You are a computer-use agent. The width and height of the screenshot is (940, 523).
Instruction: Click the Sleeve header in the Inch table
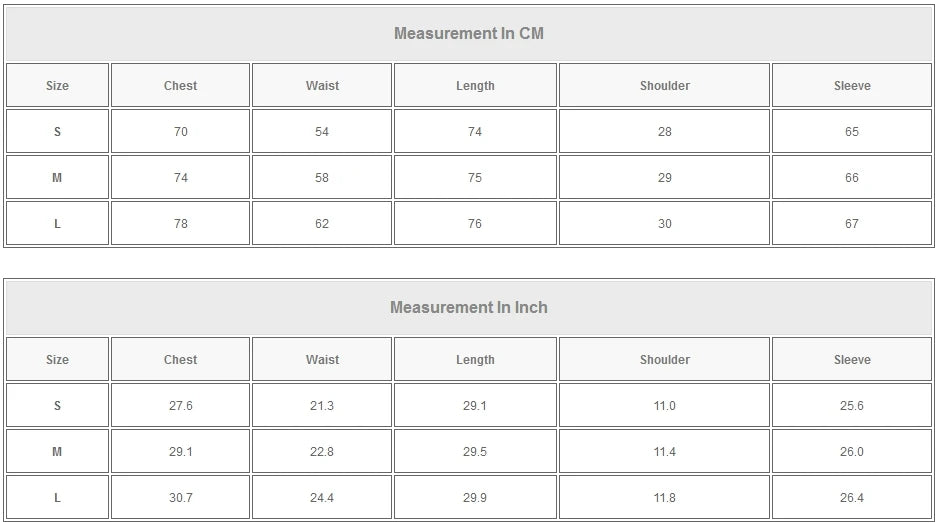(852, 360)
